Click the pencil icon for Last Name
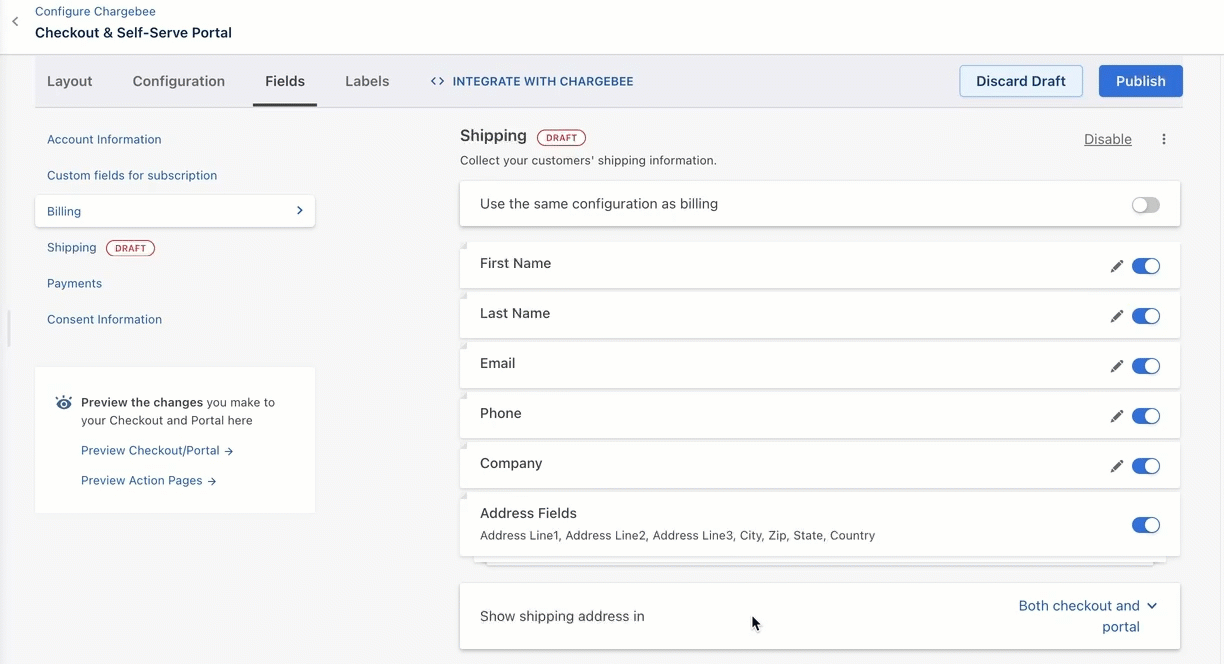This screenshot has height=664, width=1224. click(x=1117, y=316)
